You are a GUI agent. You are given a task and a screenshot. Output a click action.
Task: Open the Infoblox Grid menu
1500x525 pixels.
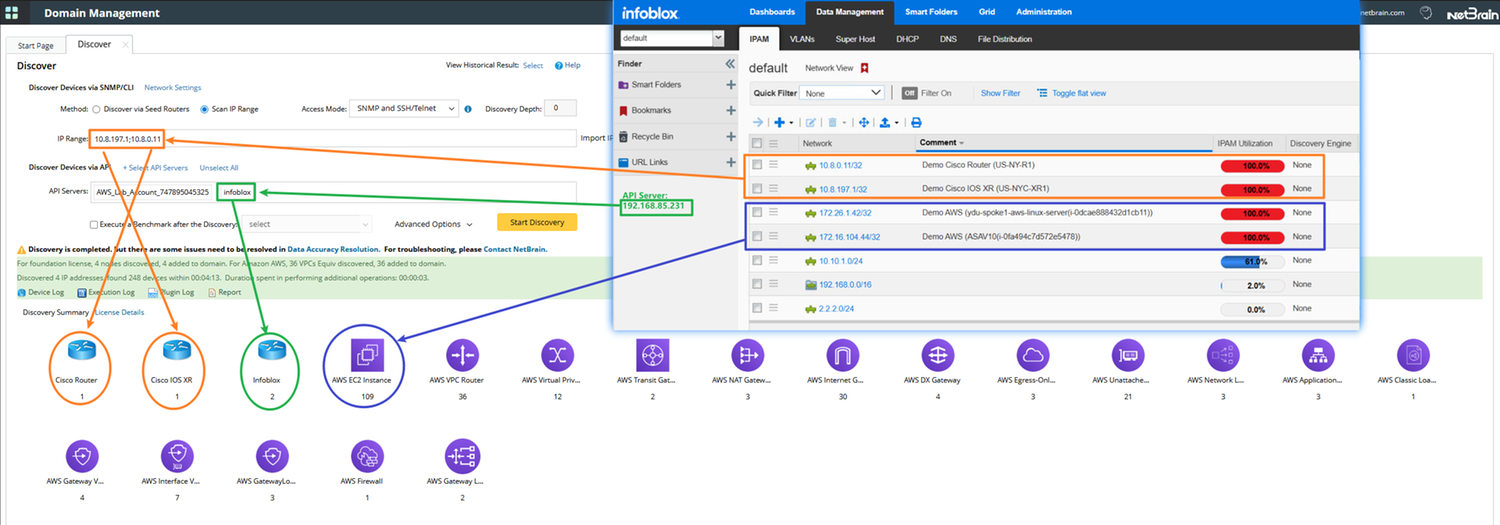click(986, 12)
